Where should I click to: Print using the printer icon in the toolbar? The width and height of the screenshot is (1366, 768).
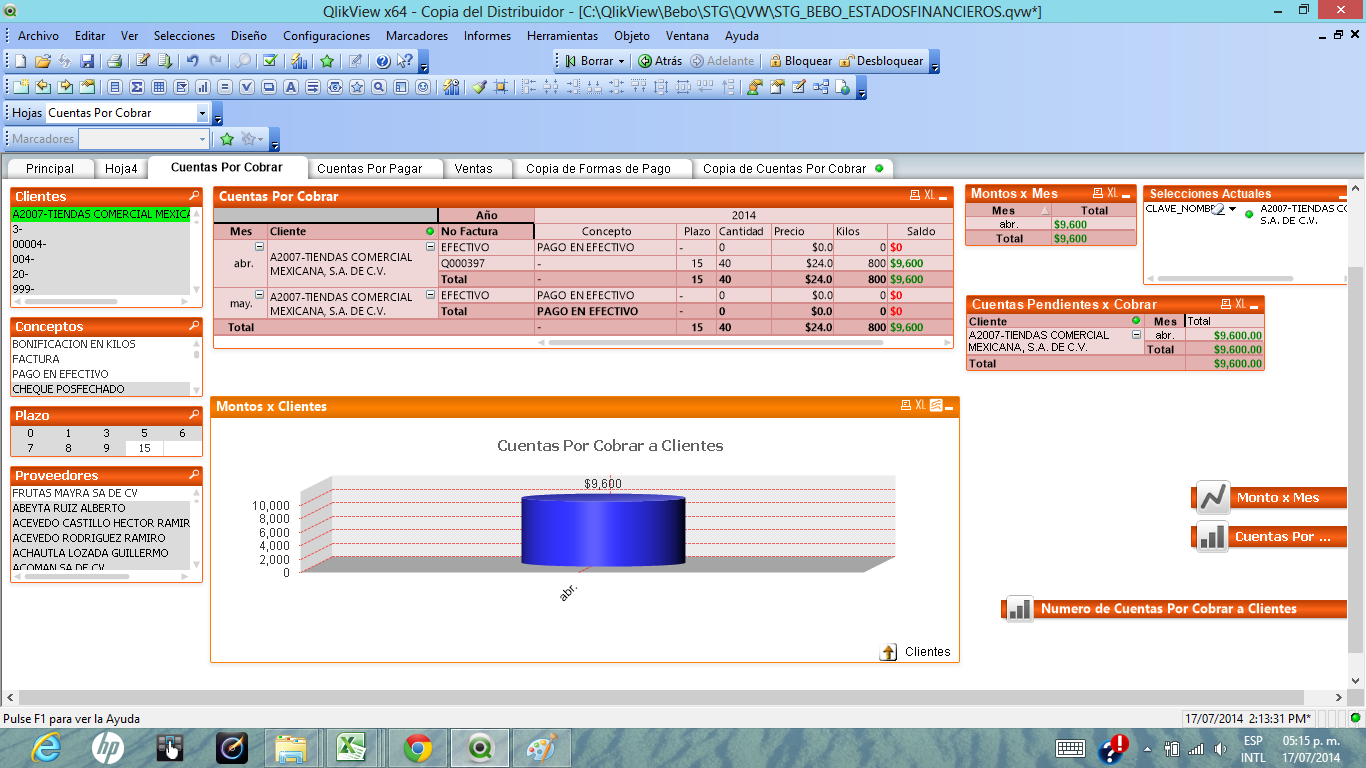click(115, 61)
